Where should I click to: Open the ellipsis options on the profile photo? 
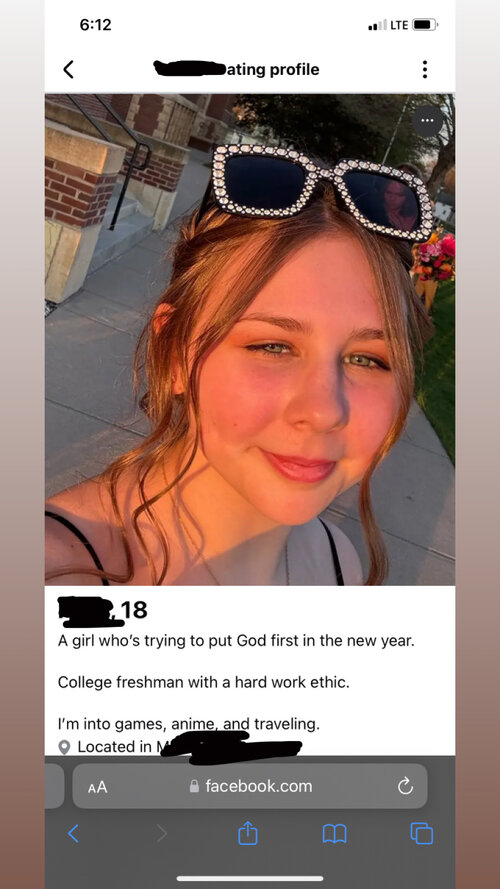(427, 121)
